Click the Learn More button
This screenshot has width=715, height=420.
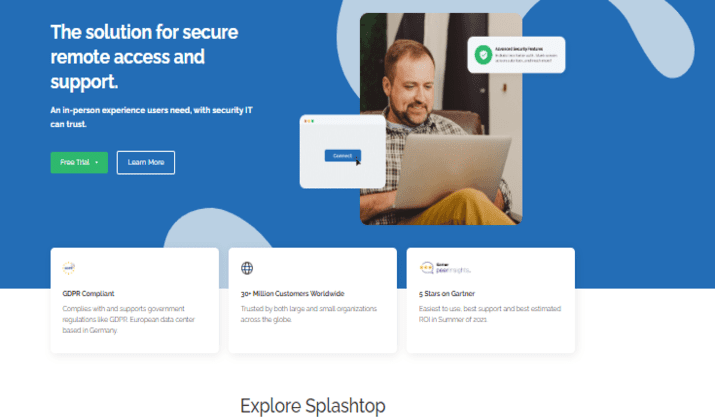point(145,162)
